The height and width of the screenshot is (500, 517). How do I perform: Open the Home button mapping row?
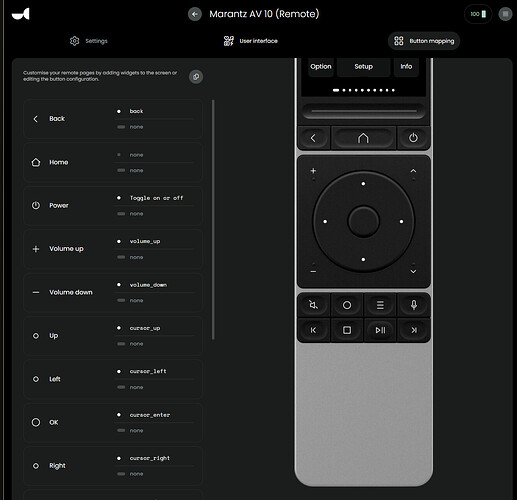(113, 162)
